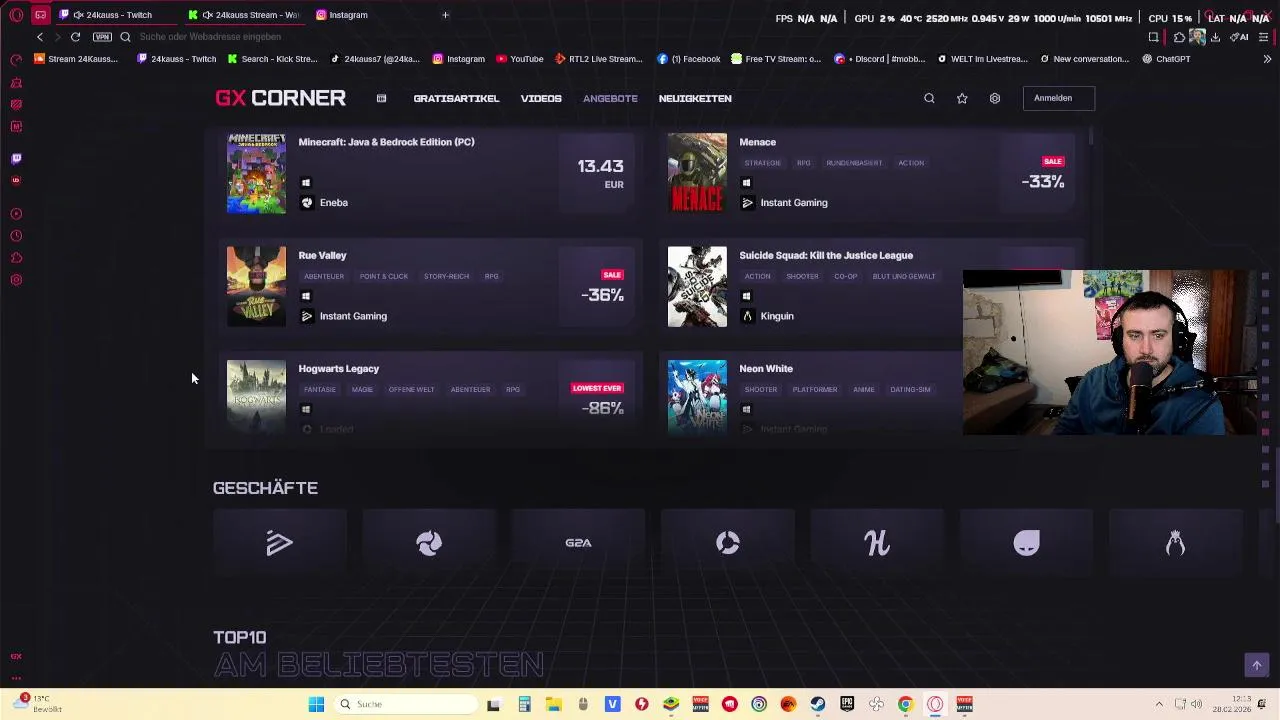1280x720 pixels.
Task: Open the TikTok 24kauss7 bookmark
Action: pos(375,59)
